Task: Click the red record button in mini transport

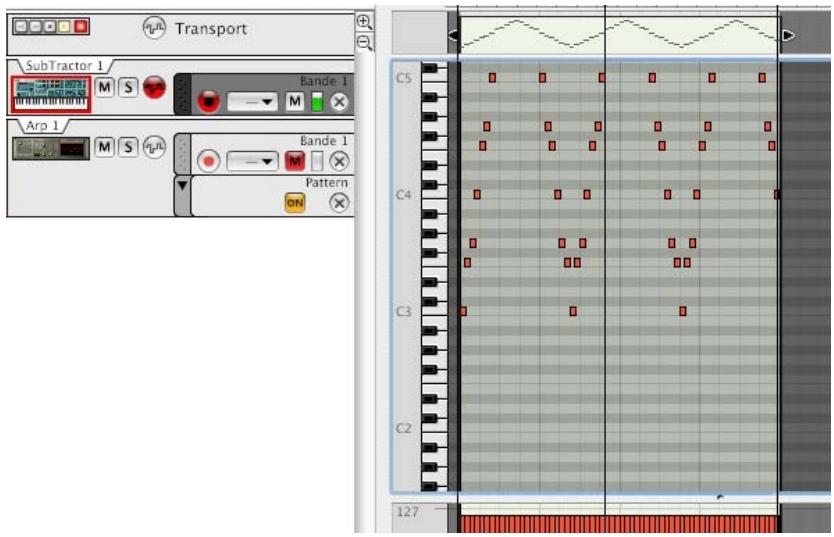Action: pos(80,27)
